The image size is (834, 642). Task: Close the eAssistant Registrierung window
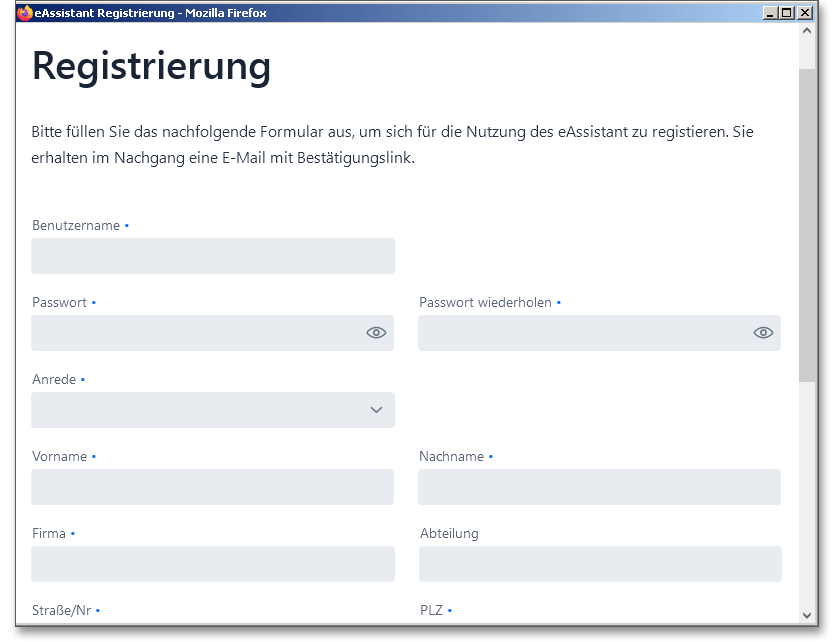[804, 13]
